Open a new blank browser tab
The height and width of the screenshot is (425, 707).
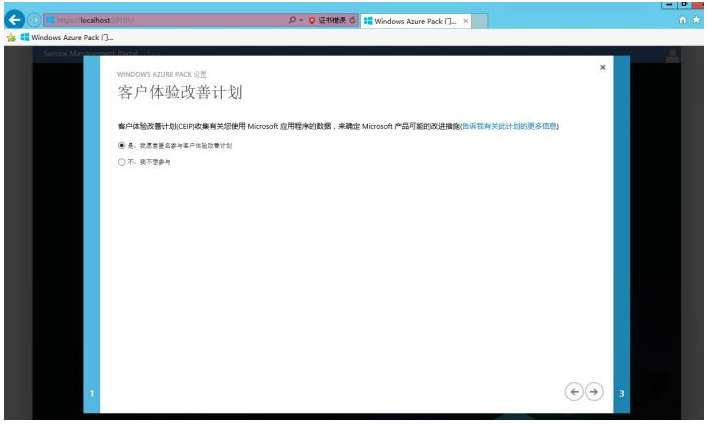(x=479, y=21)
